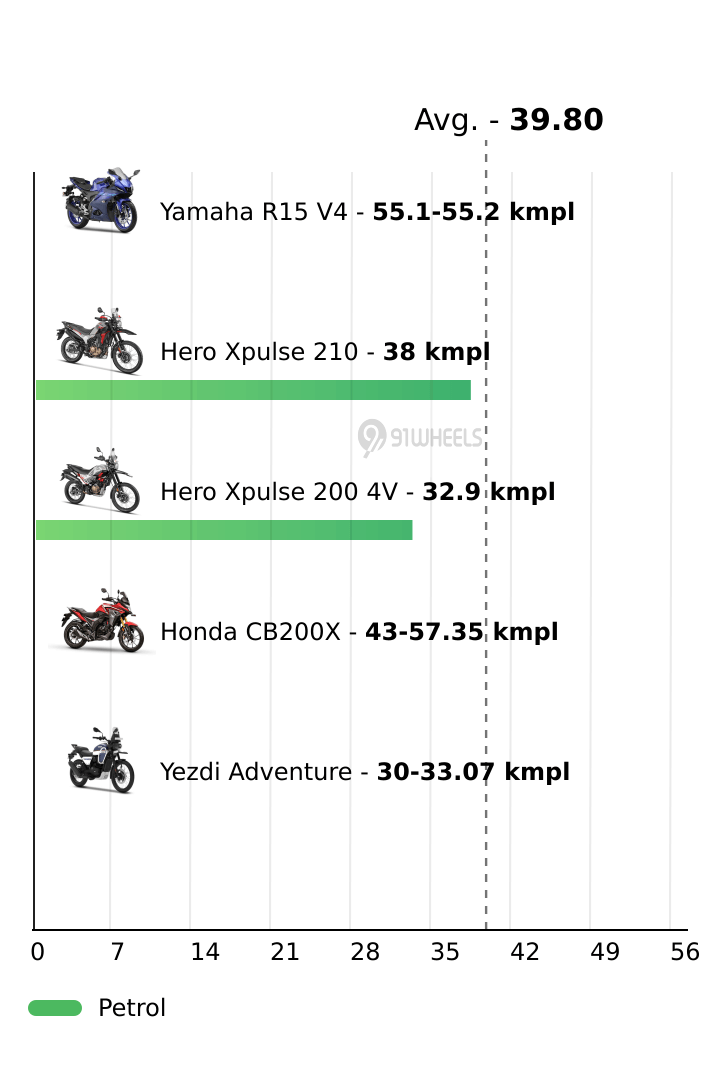The width and height of the screenshot is (720, 1090).
Task: Select the Yezdi Adventure 30-33.07 kmpl label
Action: 365,772
